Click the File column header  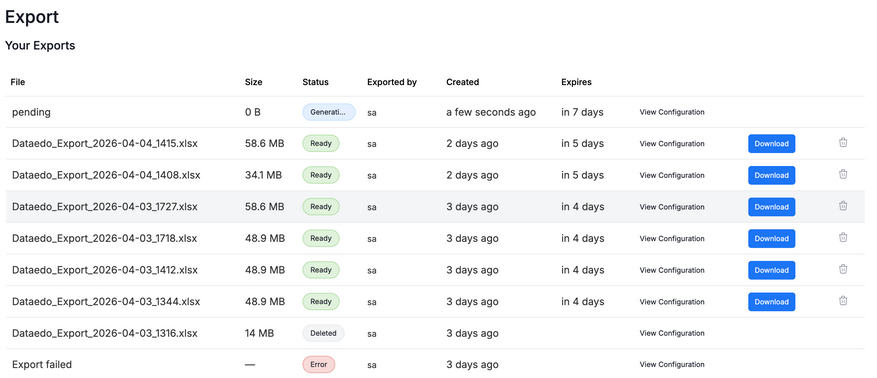18,82
